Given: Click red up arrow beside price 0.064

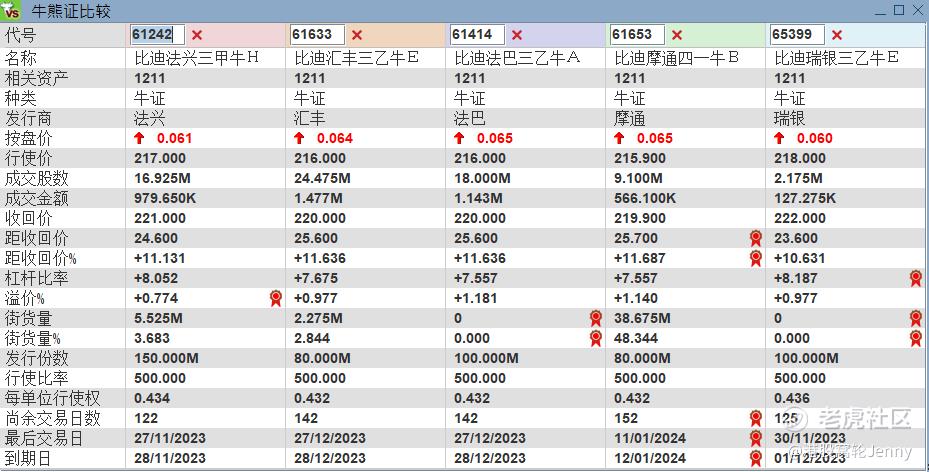Looking at the screenshot, I should coord(299,138).
